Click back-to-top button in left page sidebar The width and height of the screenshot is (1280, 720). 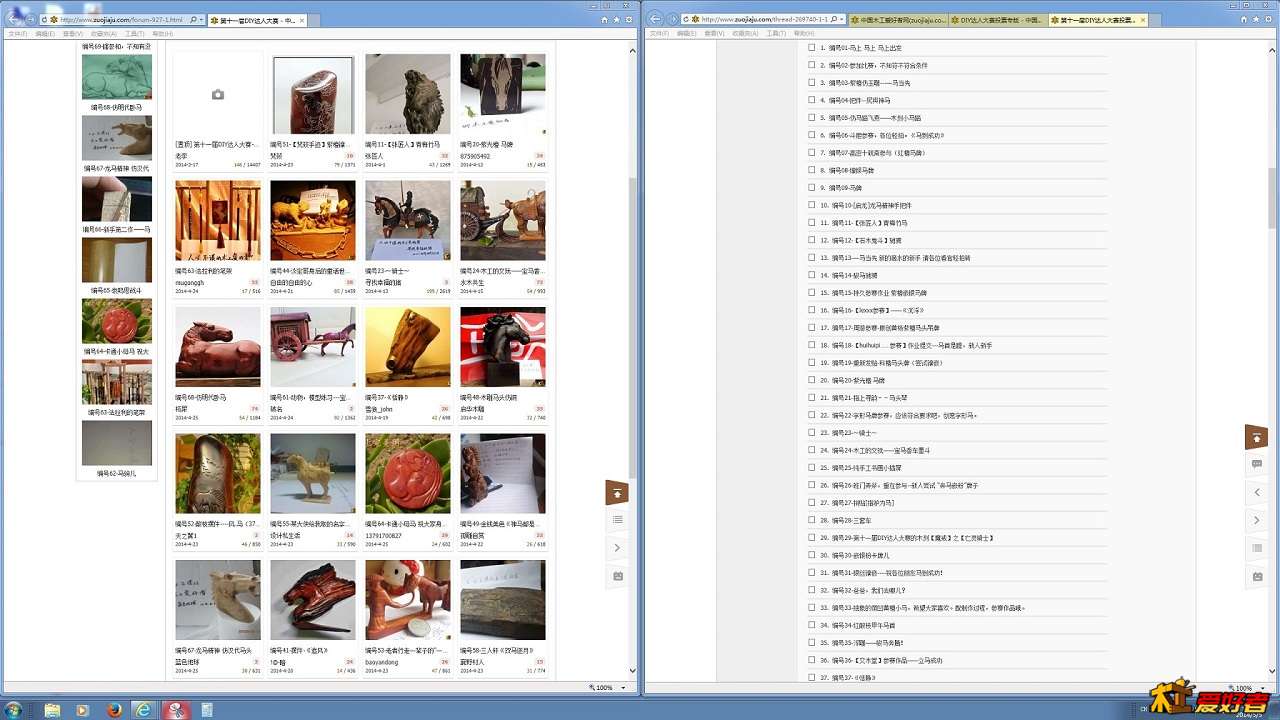coord(617,492)
